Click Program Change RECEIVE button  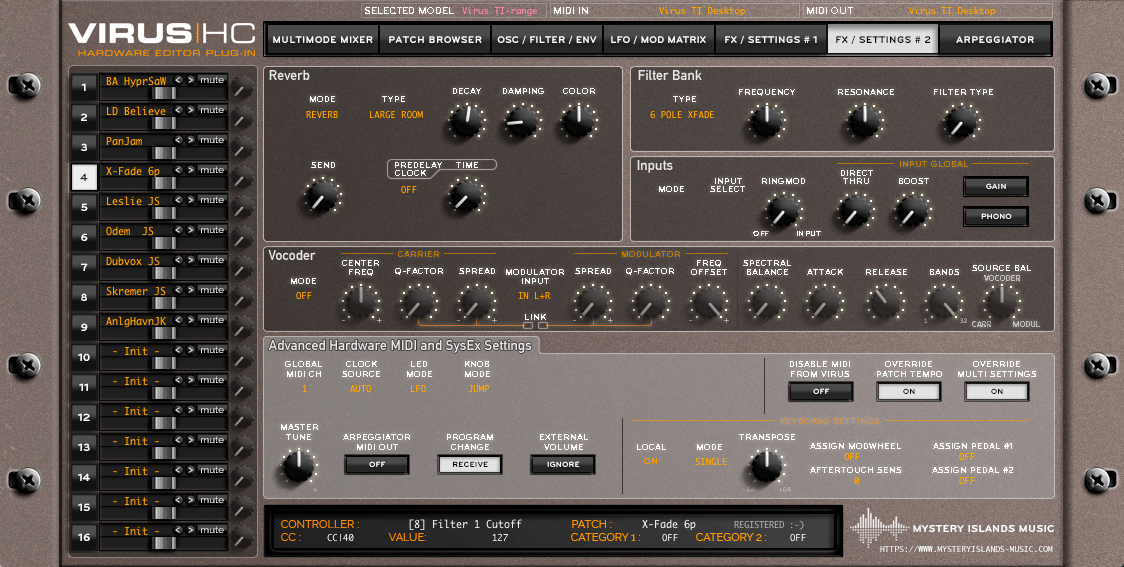coord(470,464)
